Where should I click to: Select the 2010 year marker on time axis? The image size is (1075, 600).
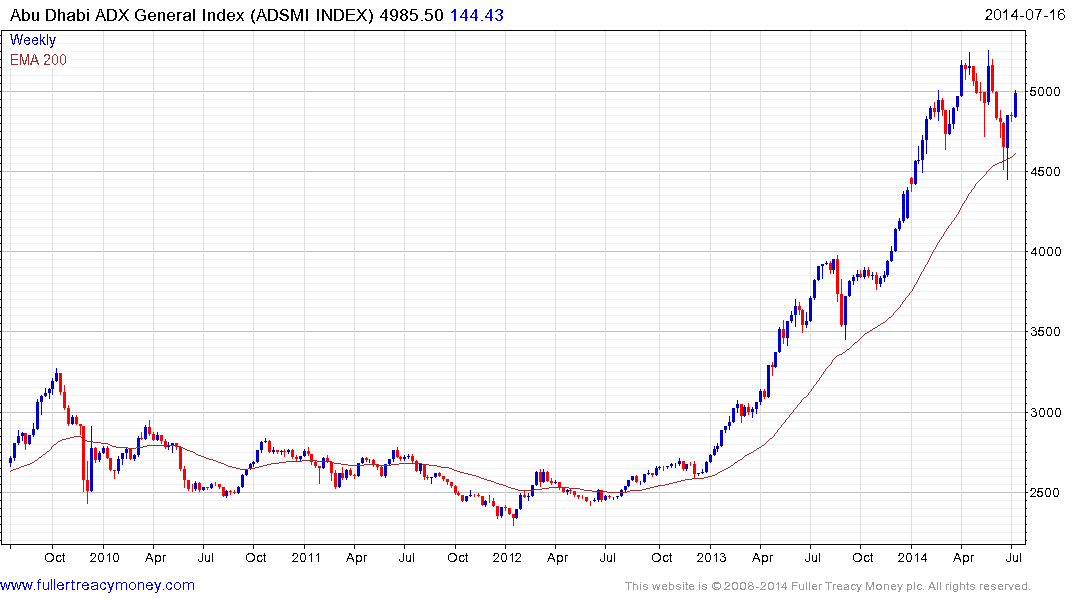tap(103, 557)
